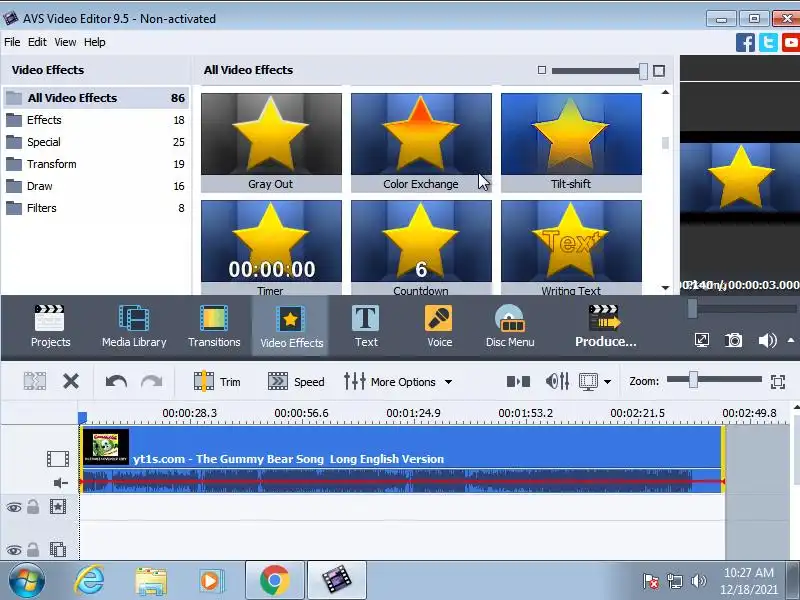Screen dimensions: 800x600
Task: Open Internet Explorer from the taskbar
Action: click(x=90, y=580)
